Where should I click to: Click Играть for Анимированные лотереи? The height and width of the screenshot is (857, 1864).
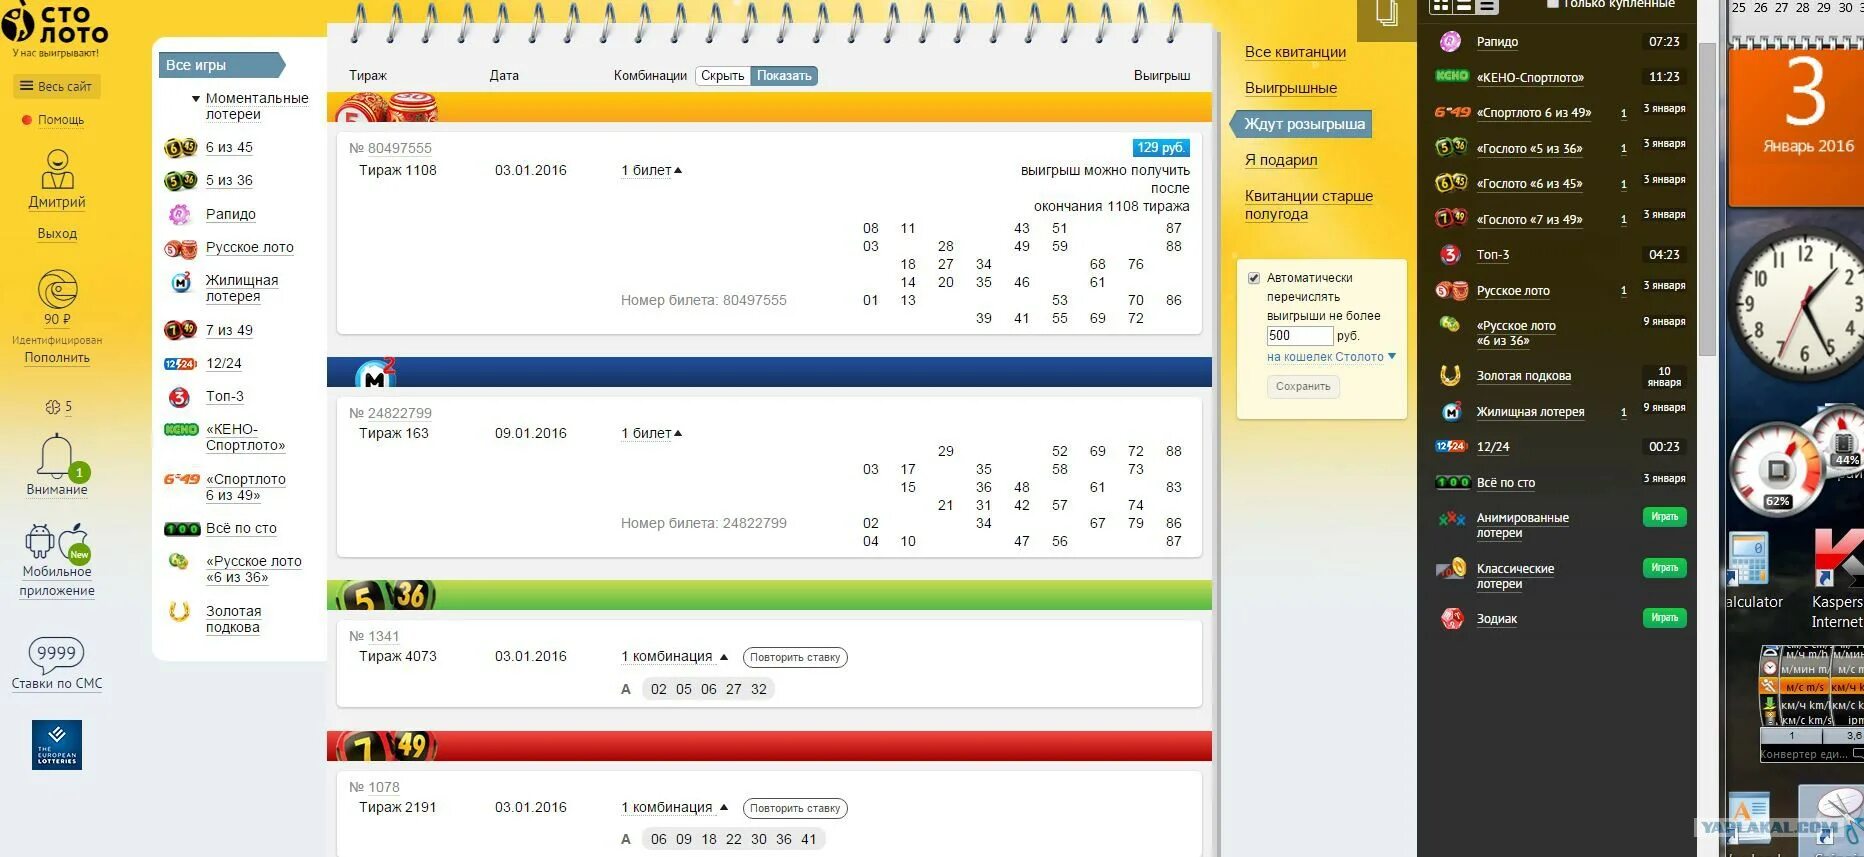1665,517
